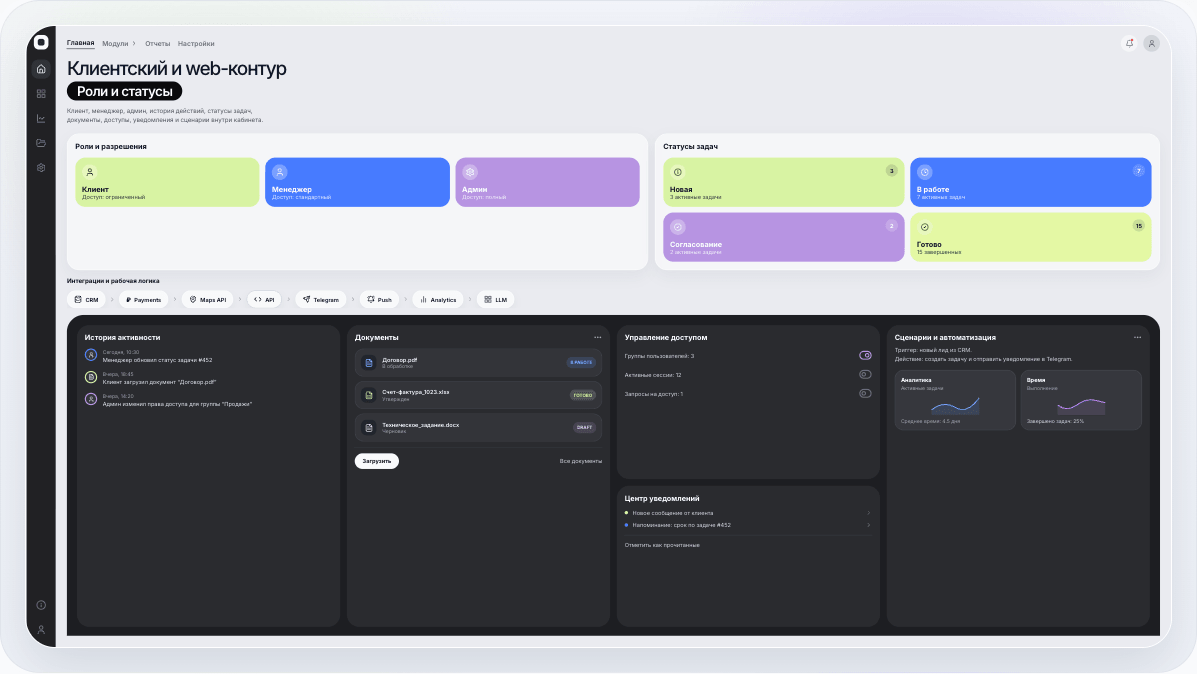
Task: Select the Telegram integration chip
Action: (x=321, y=299)
